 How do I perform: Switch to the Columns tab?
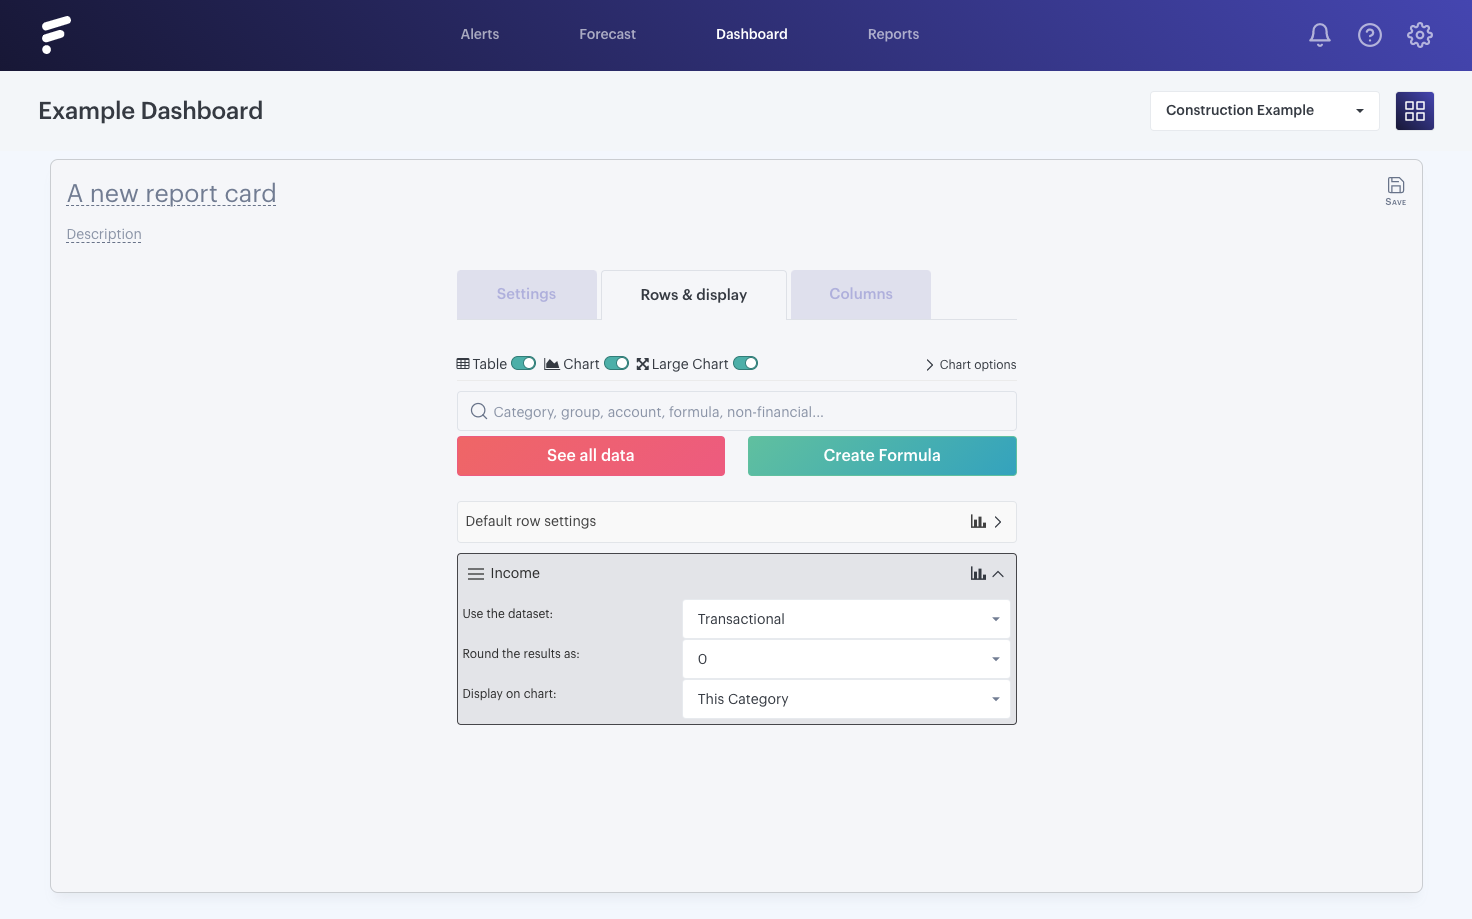861,294
